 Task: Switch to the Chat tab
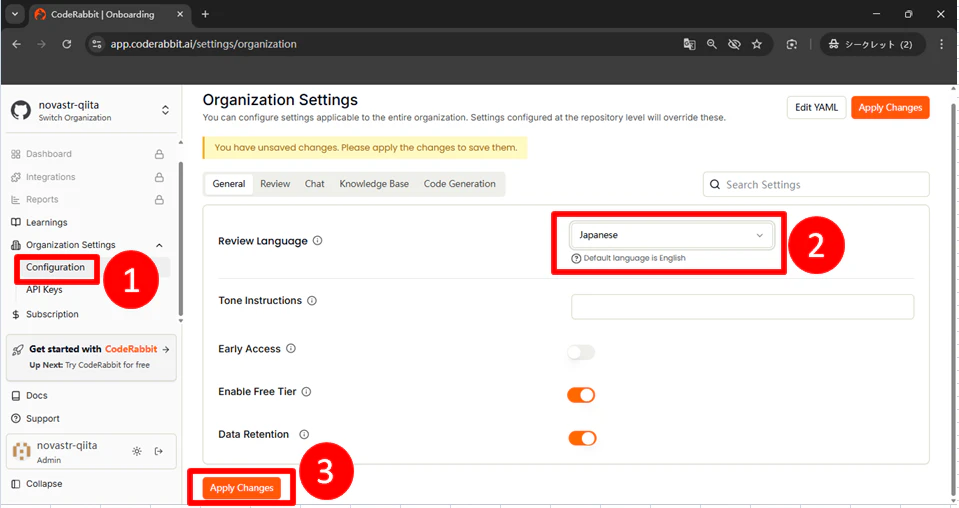pos(314,184)
